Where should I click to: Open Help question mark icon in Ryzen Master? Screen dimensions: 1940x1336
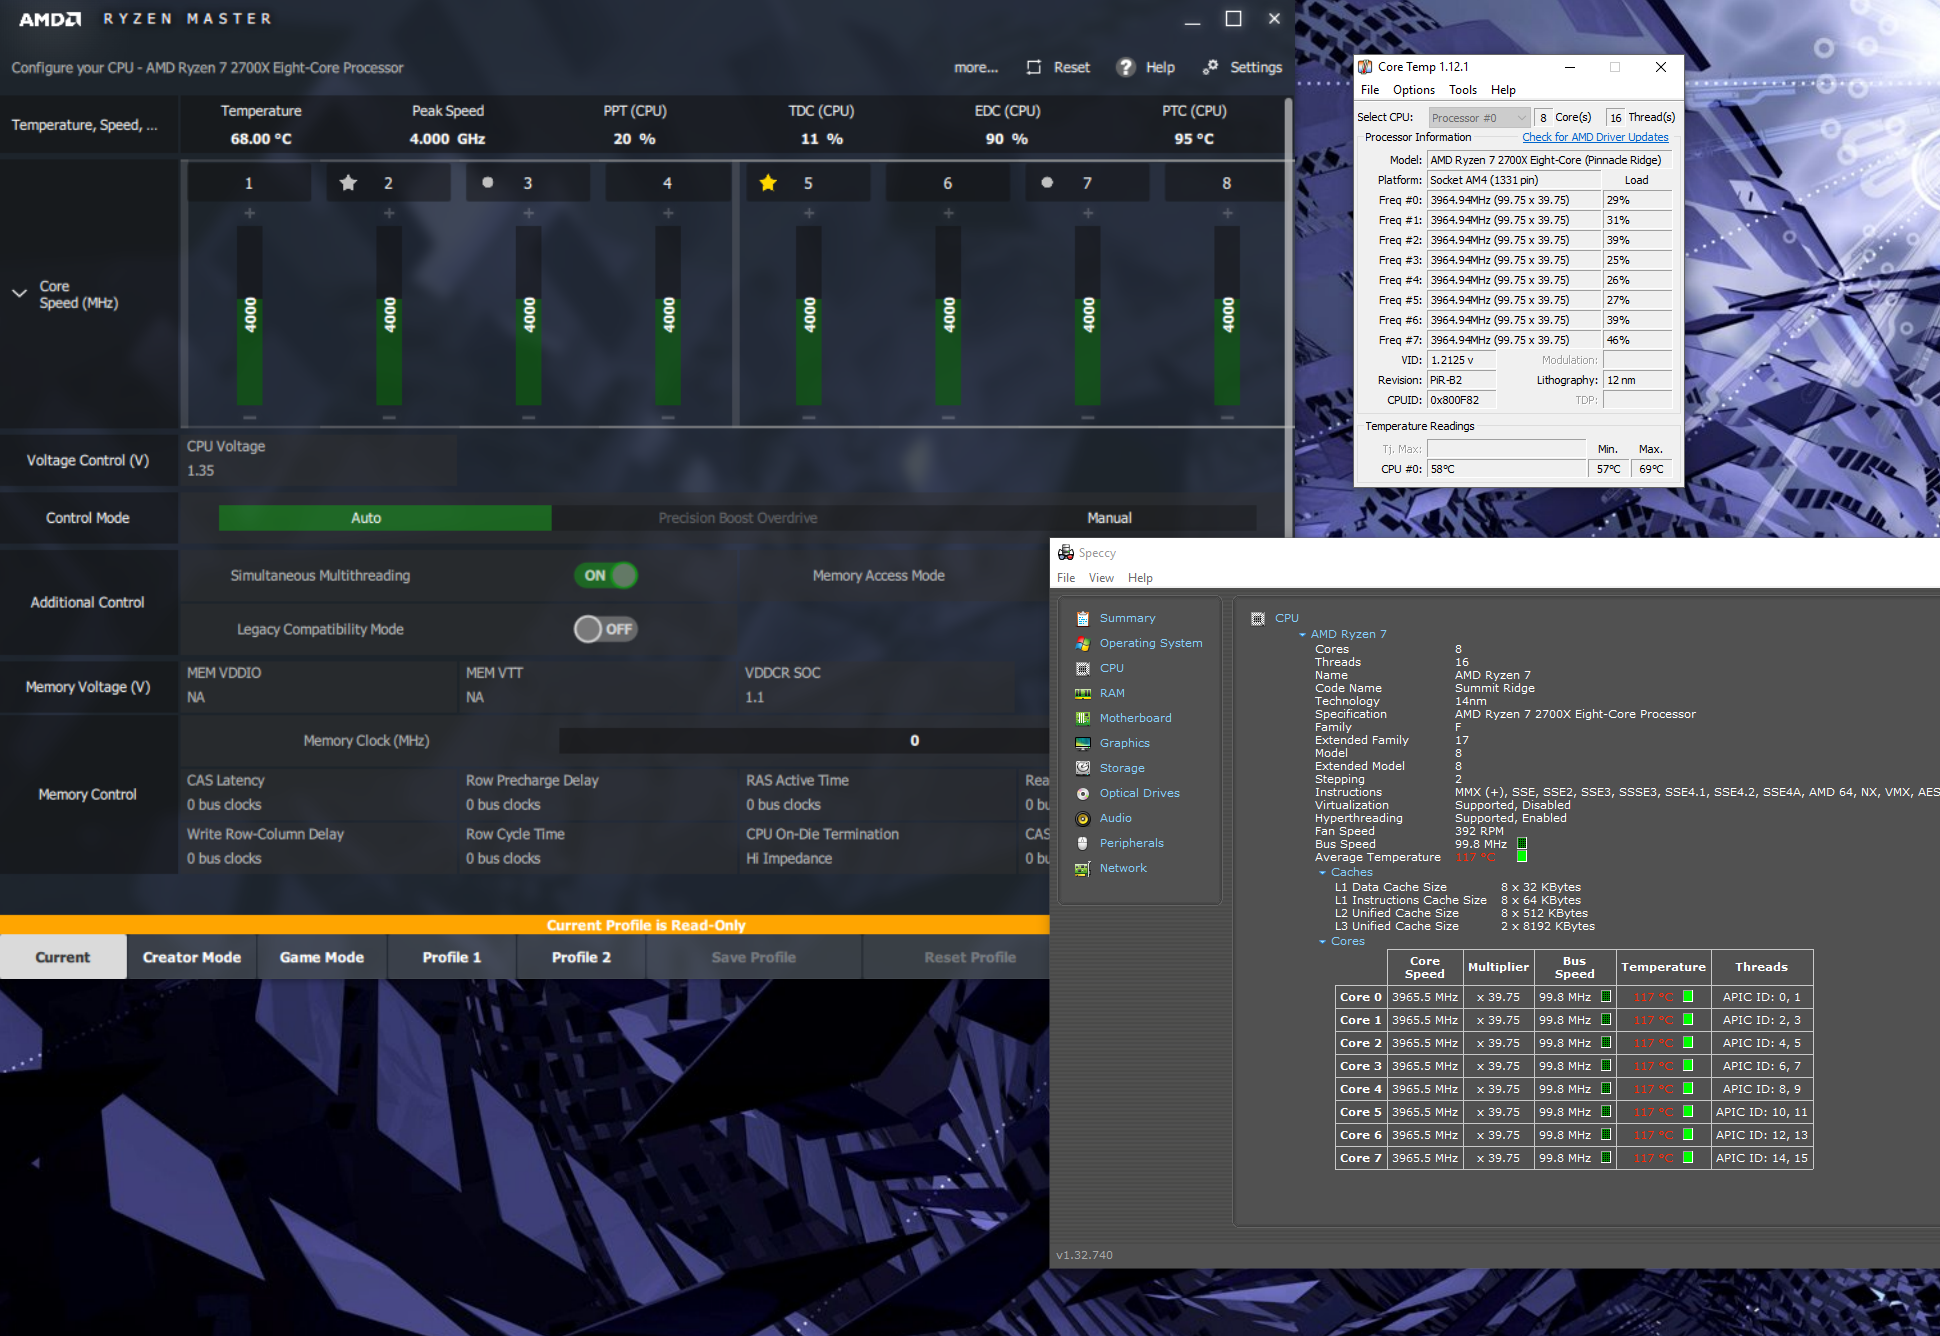[1126, 67]
